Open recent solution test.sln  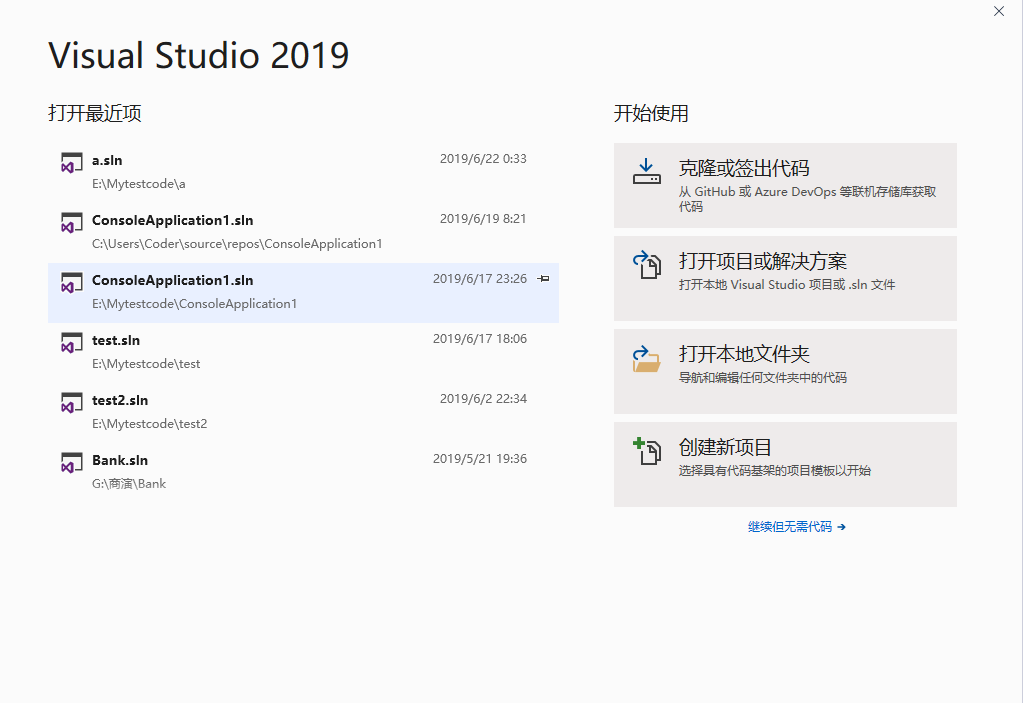tap(303, 353)
